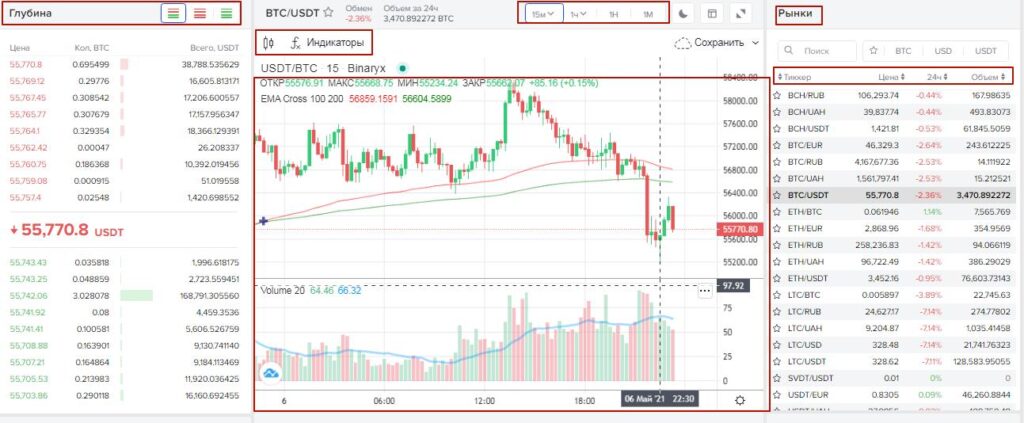
Task: Sort markets by Тиккер column
Action: pyautogui.click(x=794, y=77)
